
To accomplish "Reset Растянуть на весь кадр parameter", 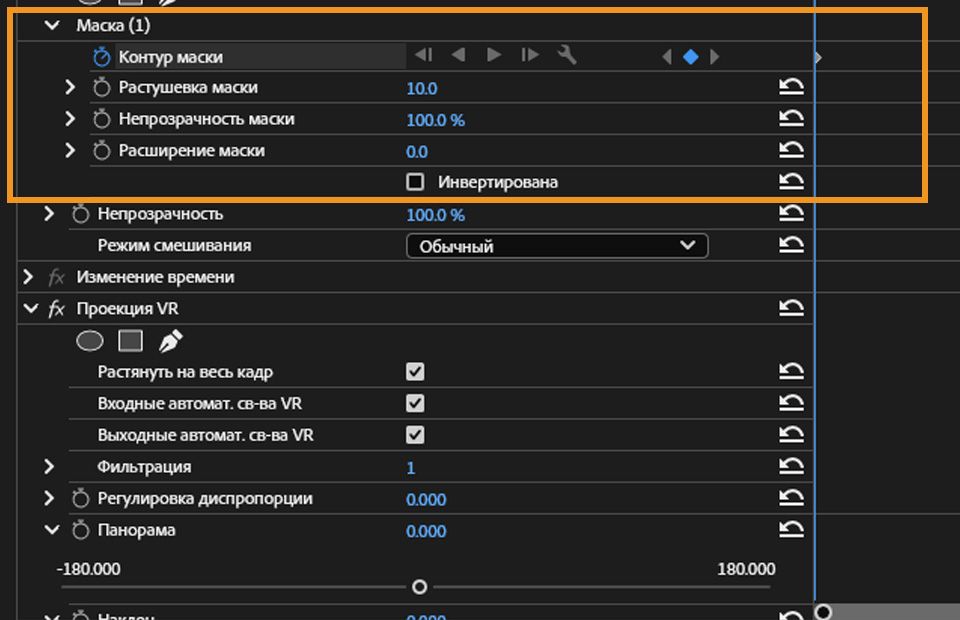I will pyautogui.click(x=791, y=371).
